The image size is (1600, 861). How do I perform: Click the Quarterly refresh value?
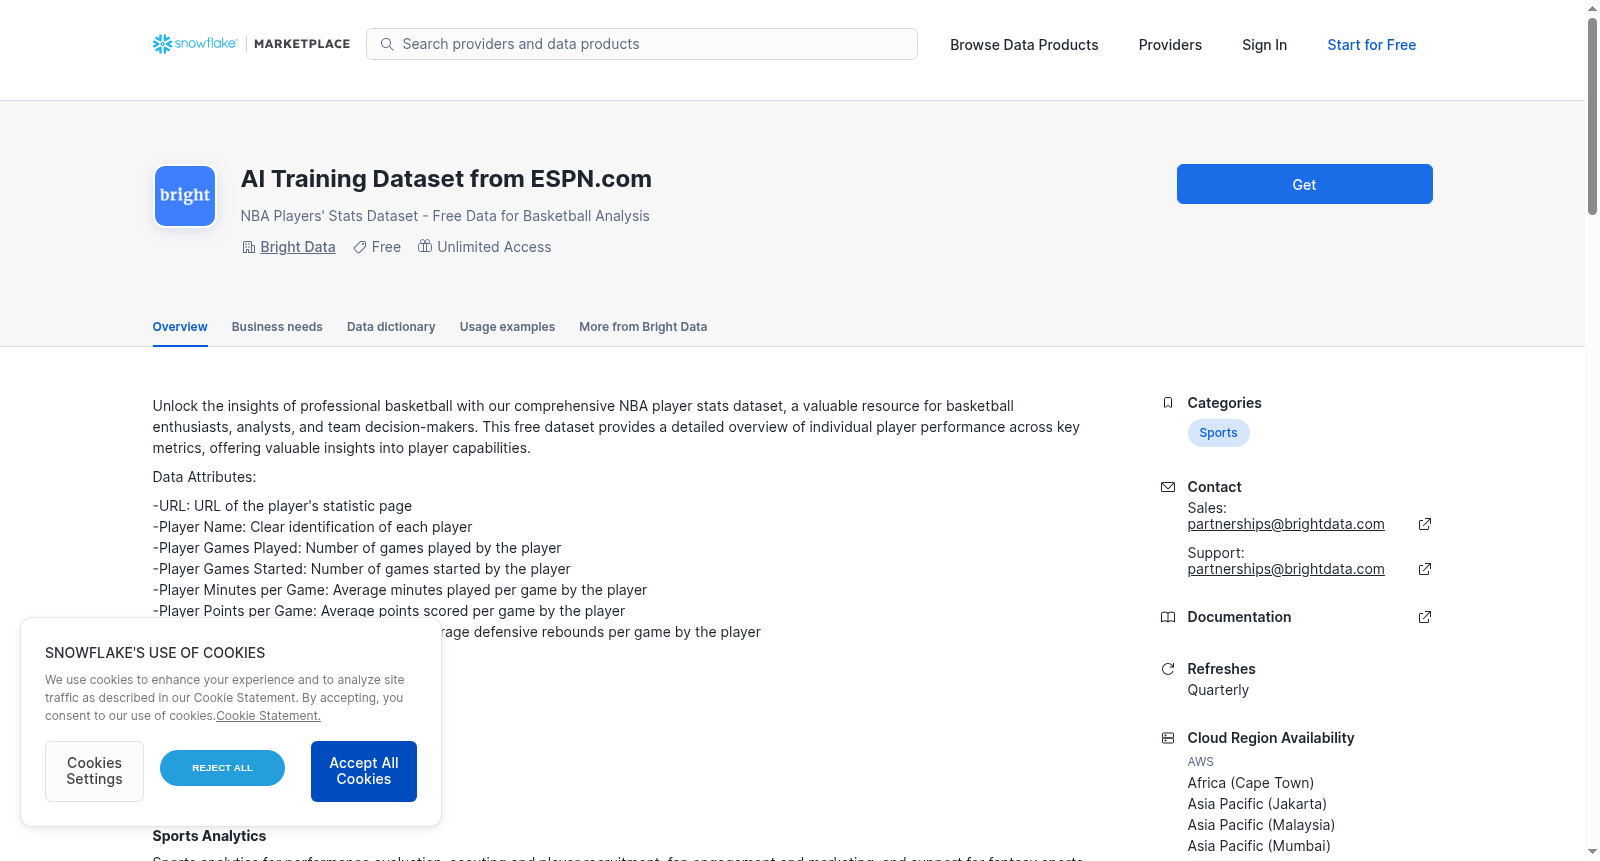coord(1218,690)
